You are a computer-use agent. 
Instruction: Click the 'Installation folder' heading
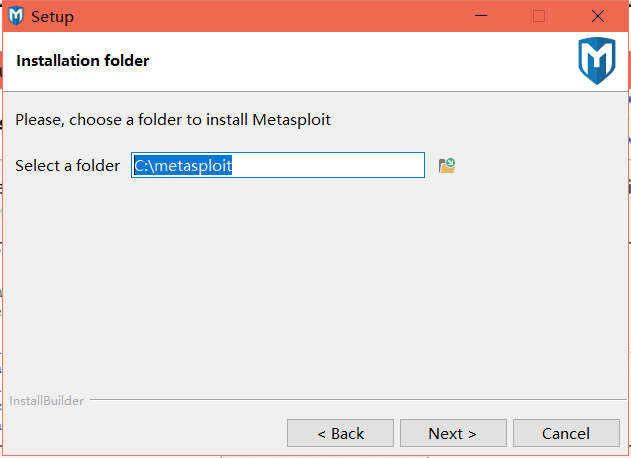(82, 61)
